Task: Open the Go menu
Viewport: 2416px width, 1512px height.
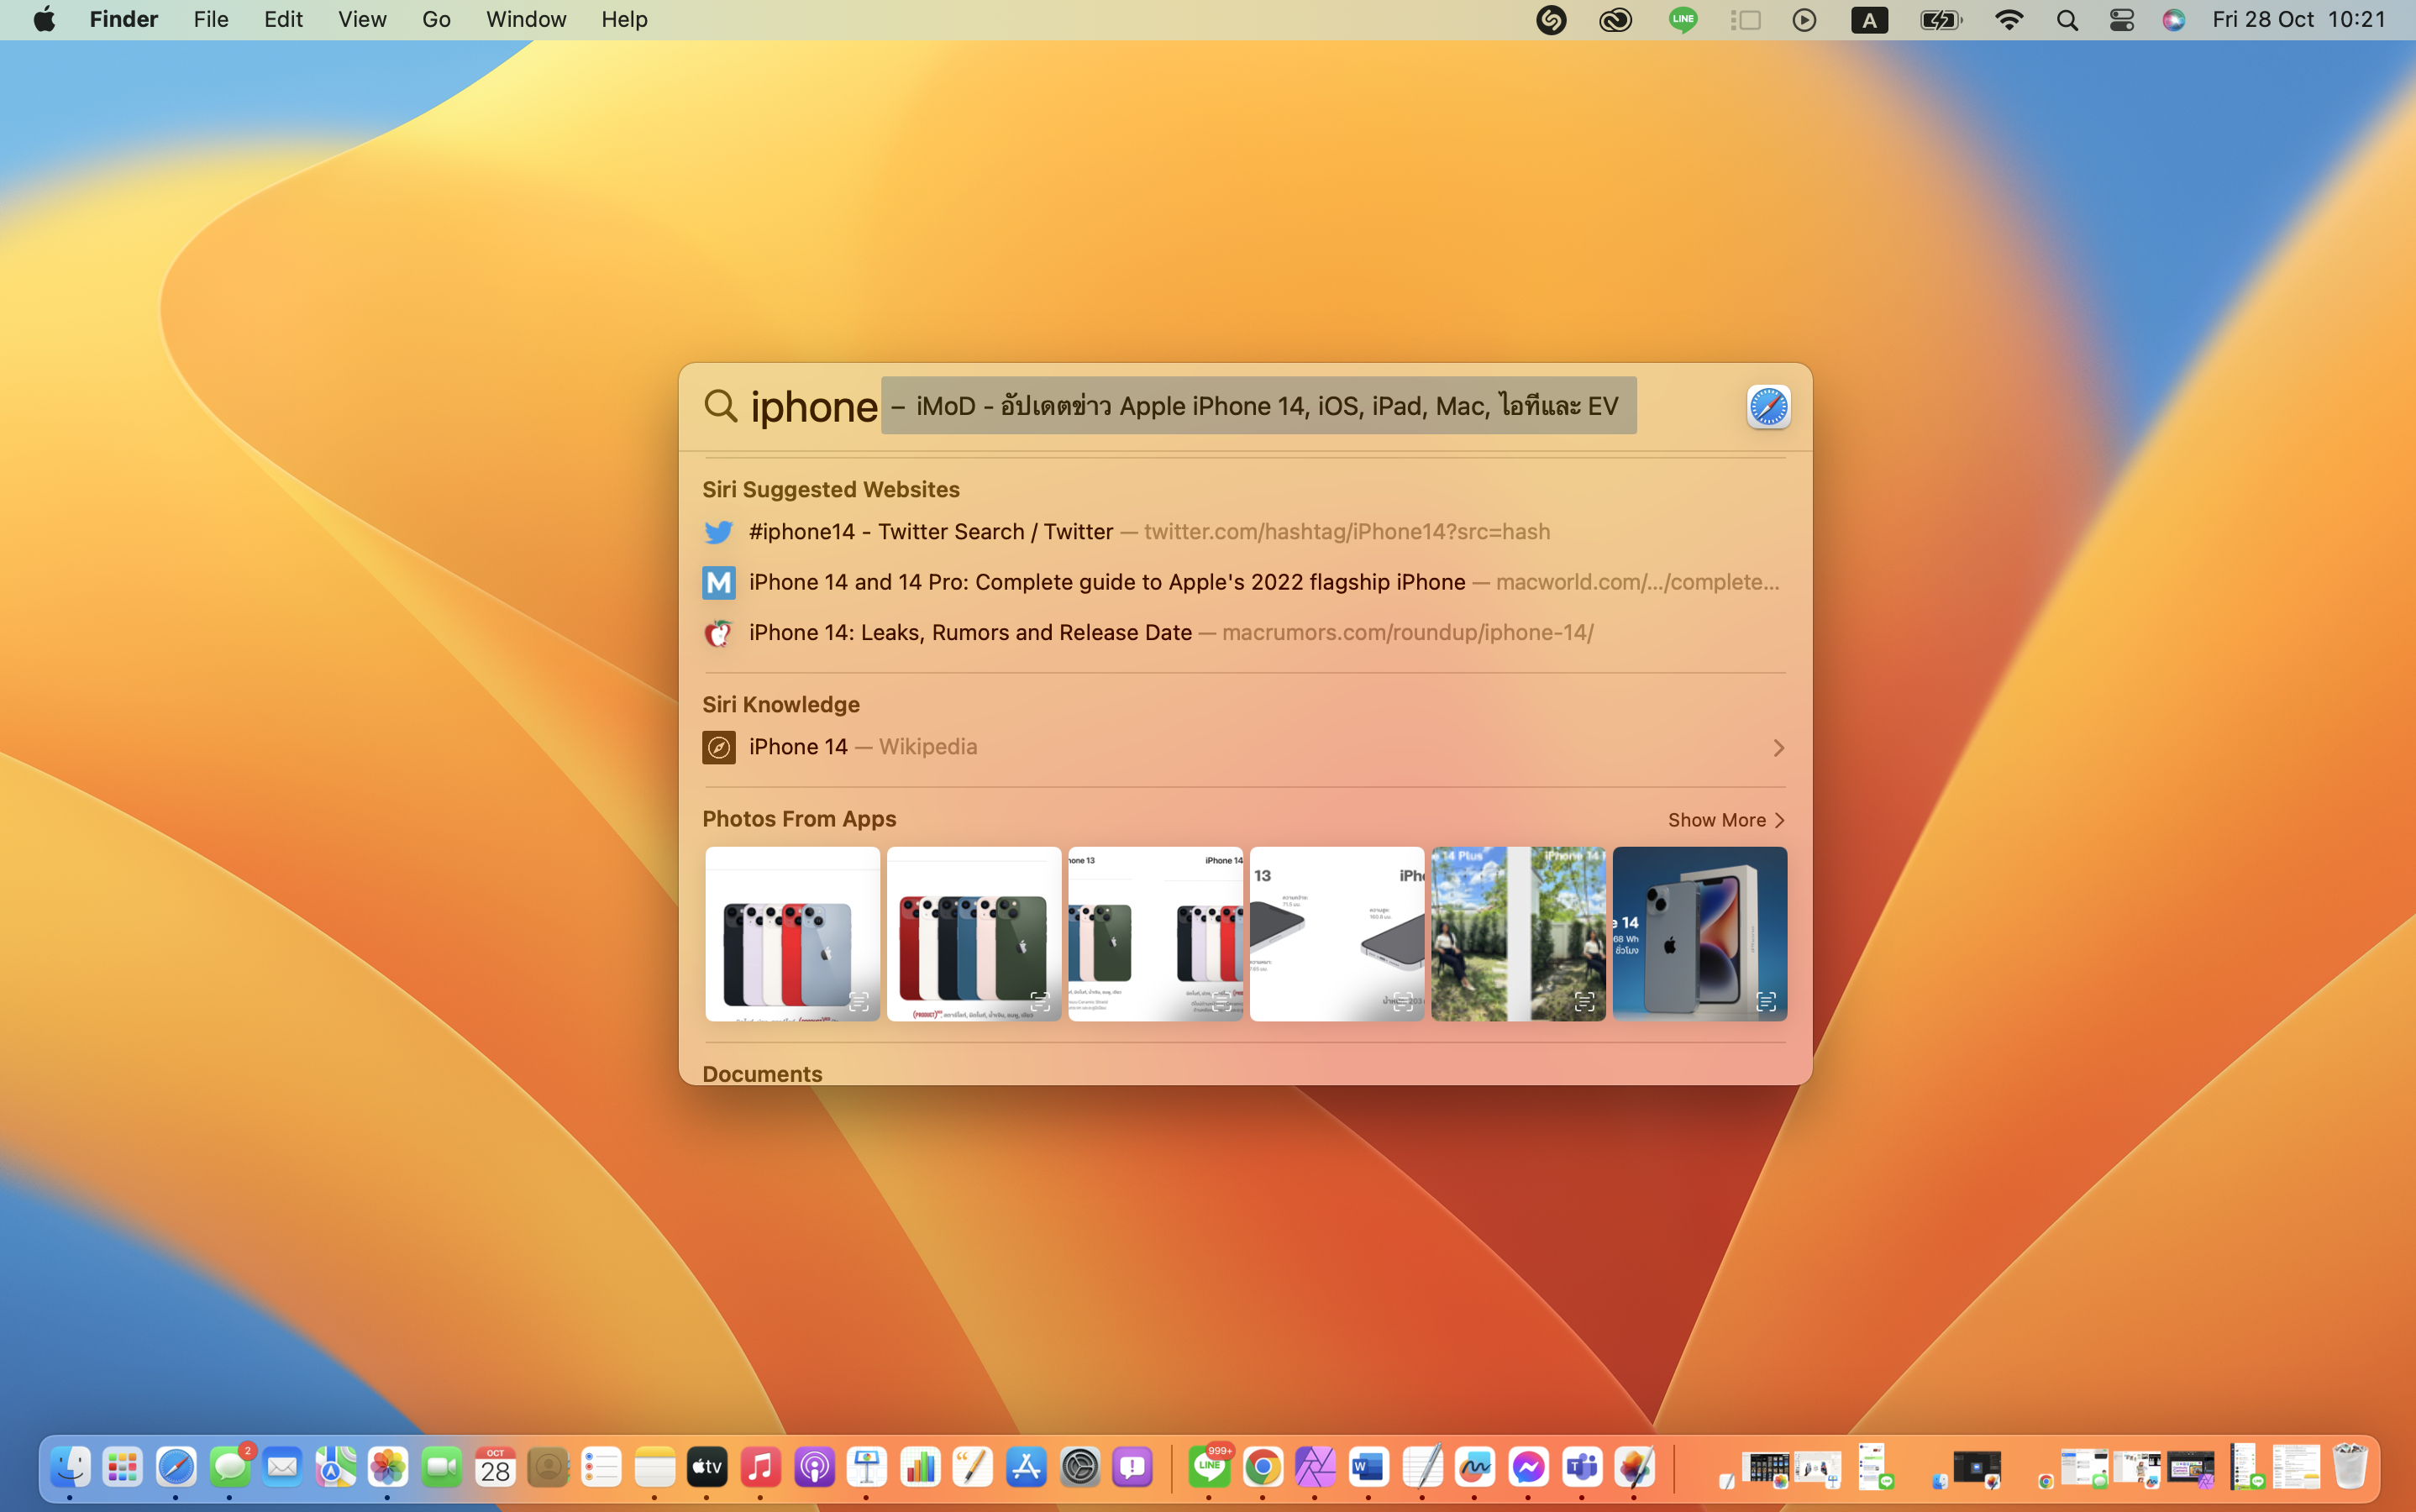Action: coord(436,20)
